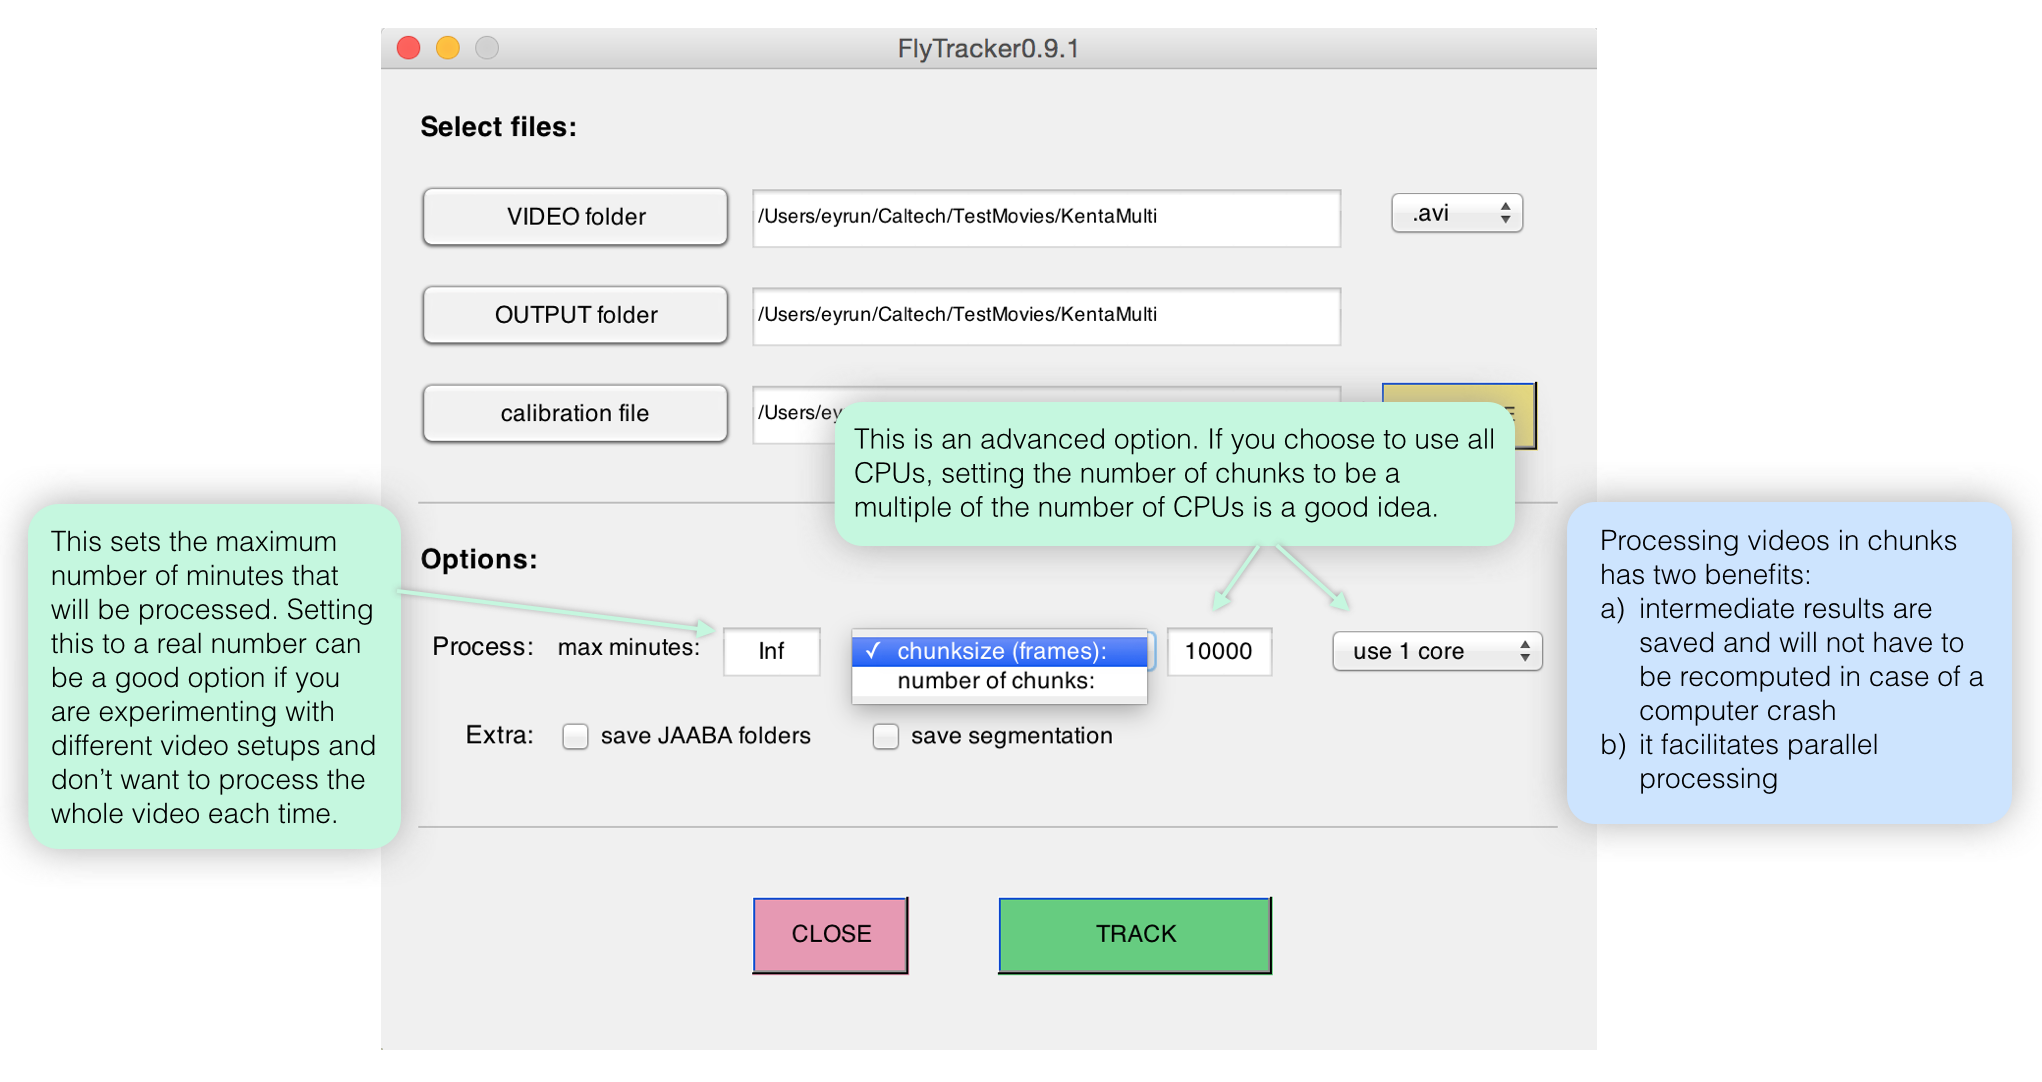
Task: Click the output folder path field
Action: [1045, 316]
